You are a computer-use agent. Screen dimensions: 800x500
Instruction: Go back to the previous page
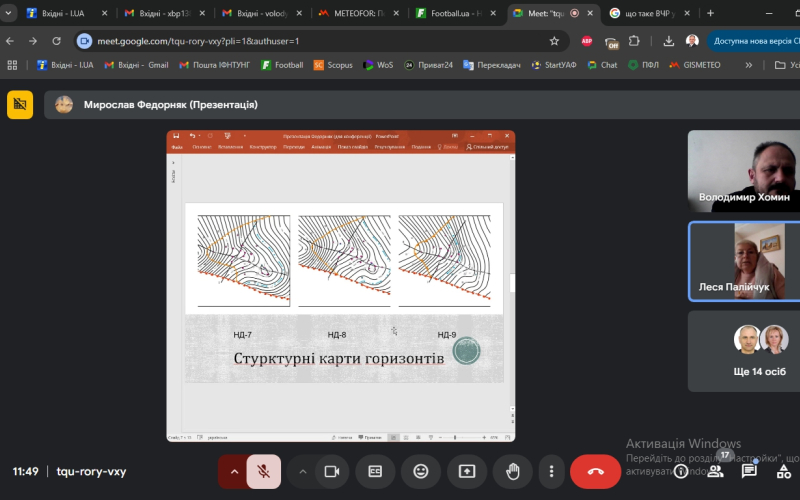pos(10,41)
